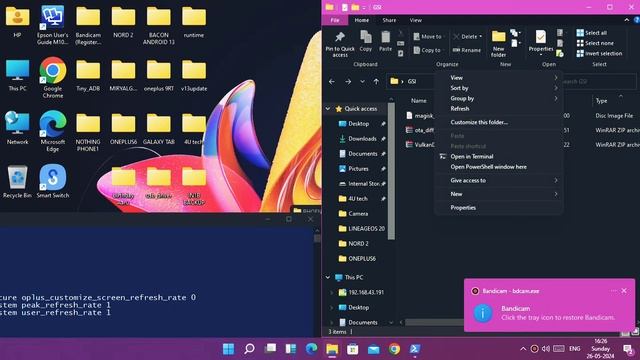Click Invert selection in the ribbon
Image resolution: width=640 pixels, height=360 pixels.
tap(599, 53)
